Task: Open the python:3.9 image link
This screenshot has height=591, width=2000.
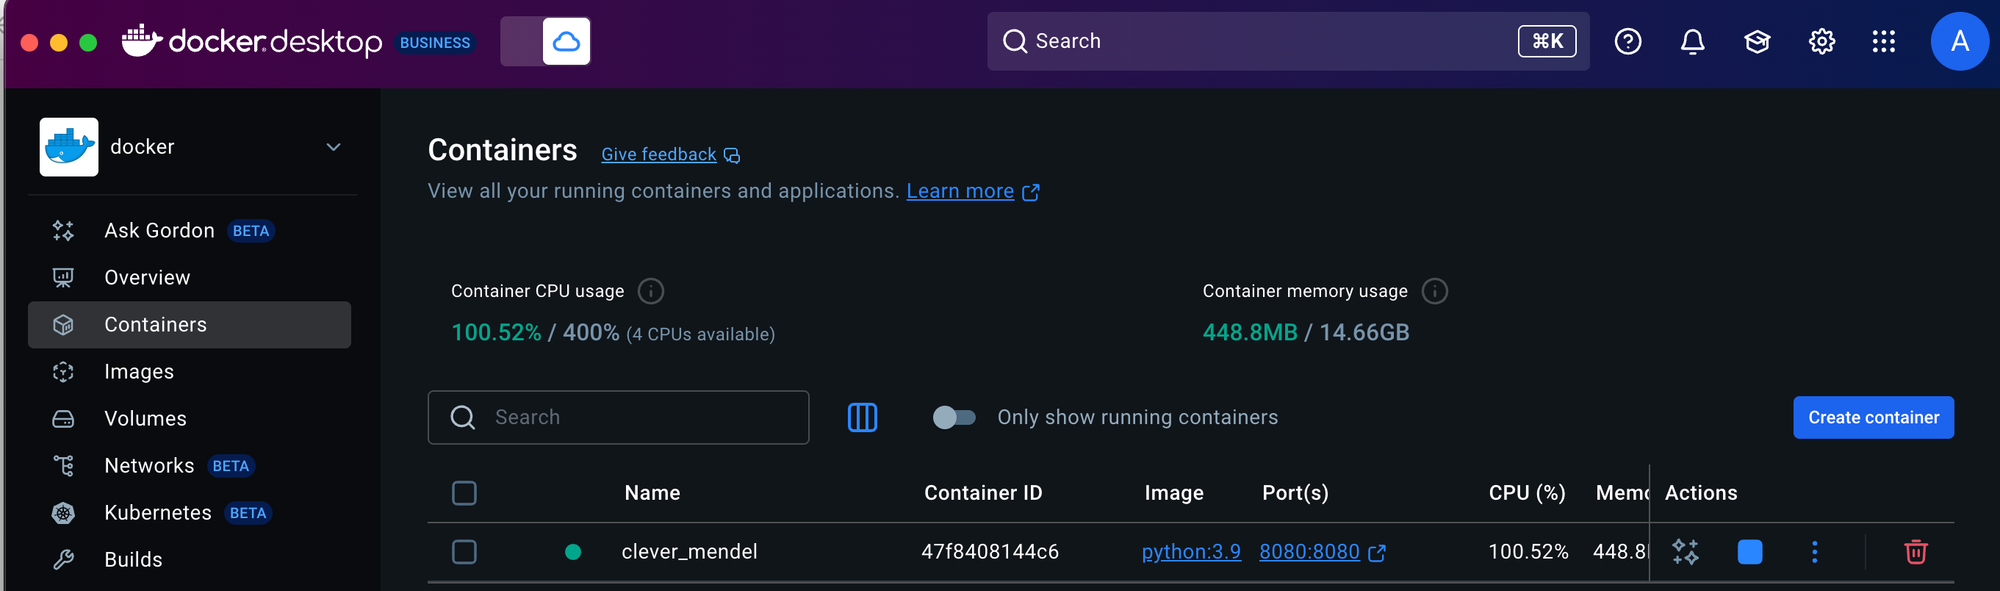Action: tap(1191, 552)
